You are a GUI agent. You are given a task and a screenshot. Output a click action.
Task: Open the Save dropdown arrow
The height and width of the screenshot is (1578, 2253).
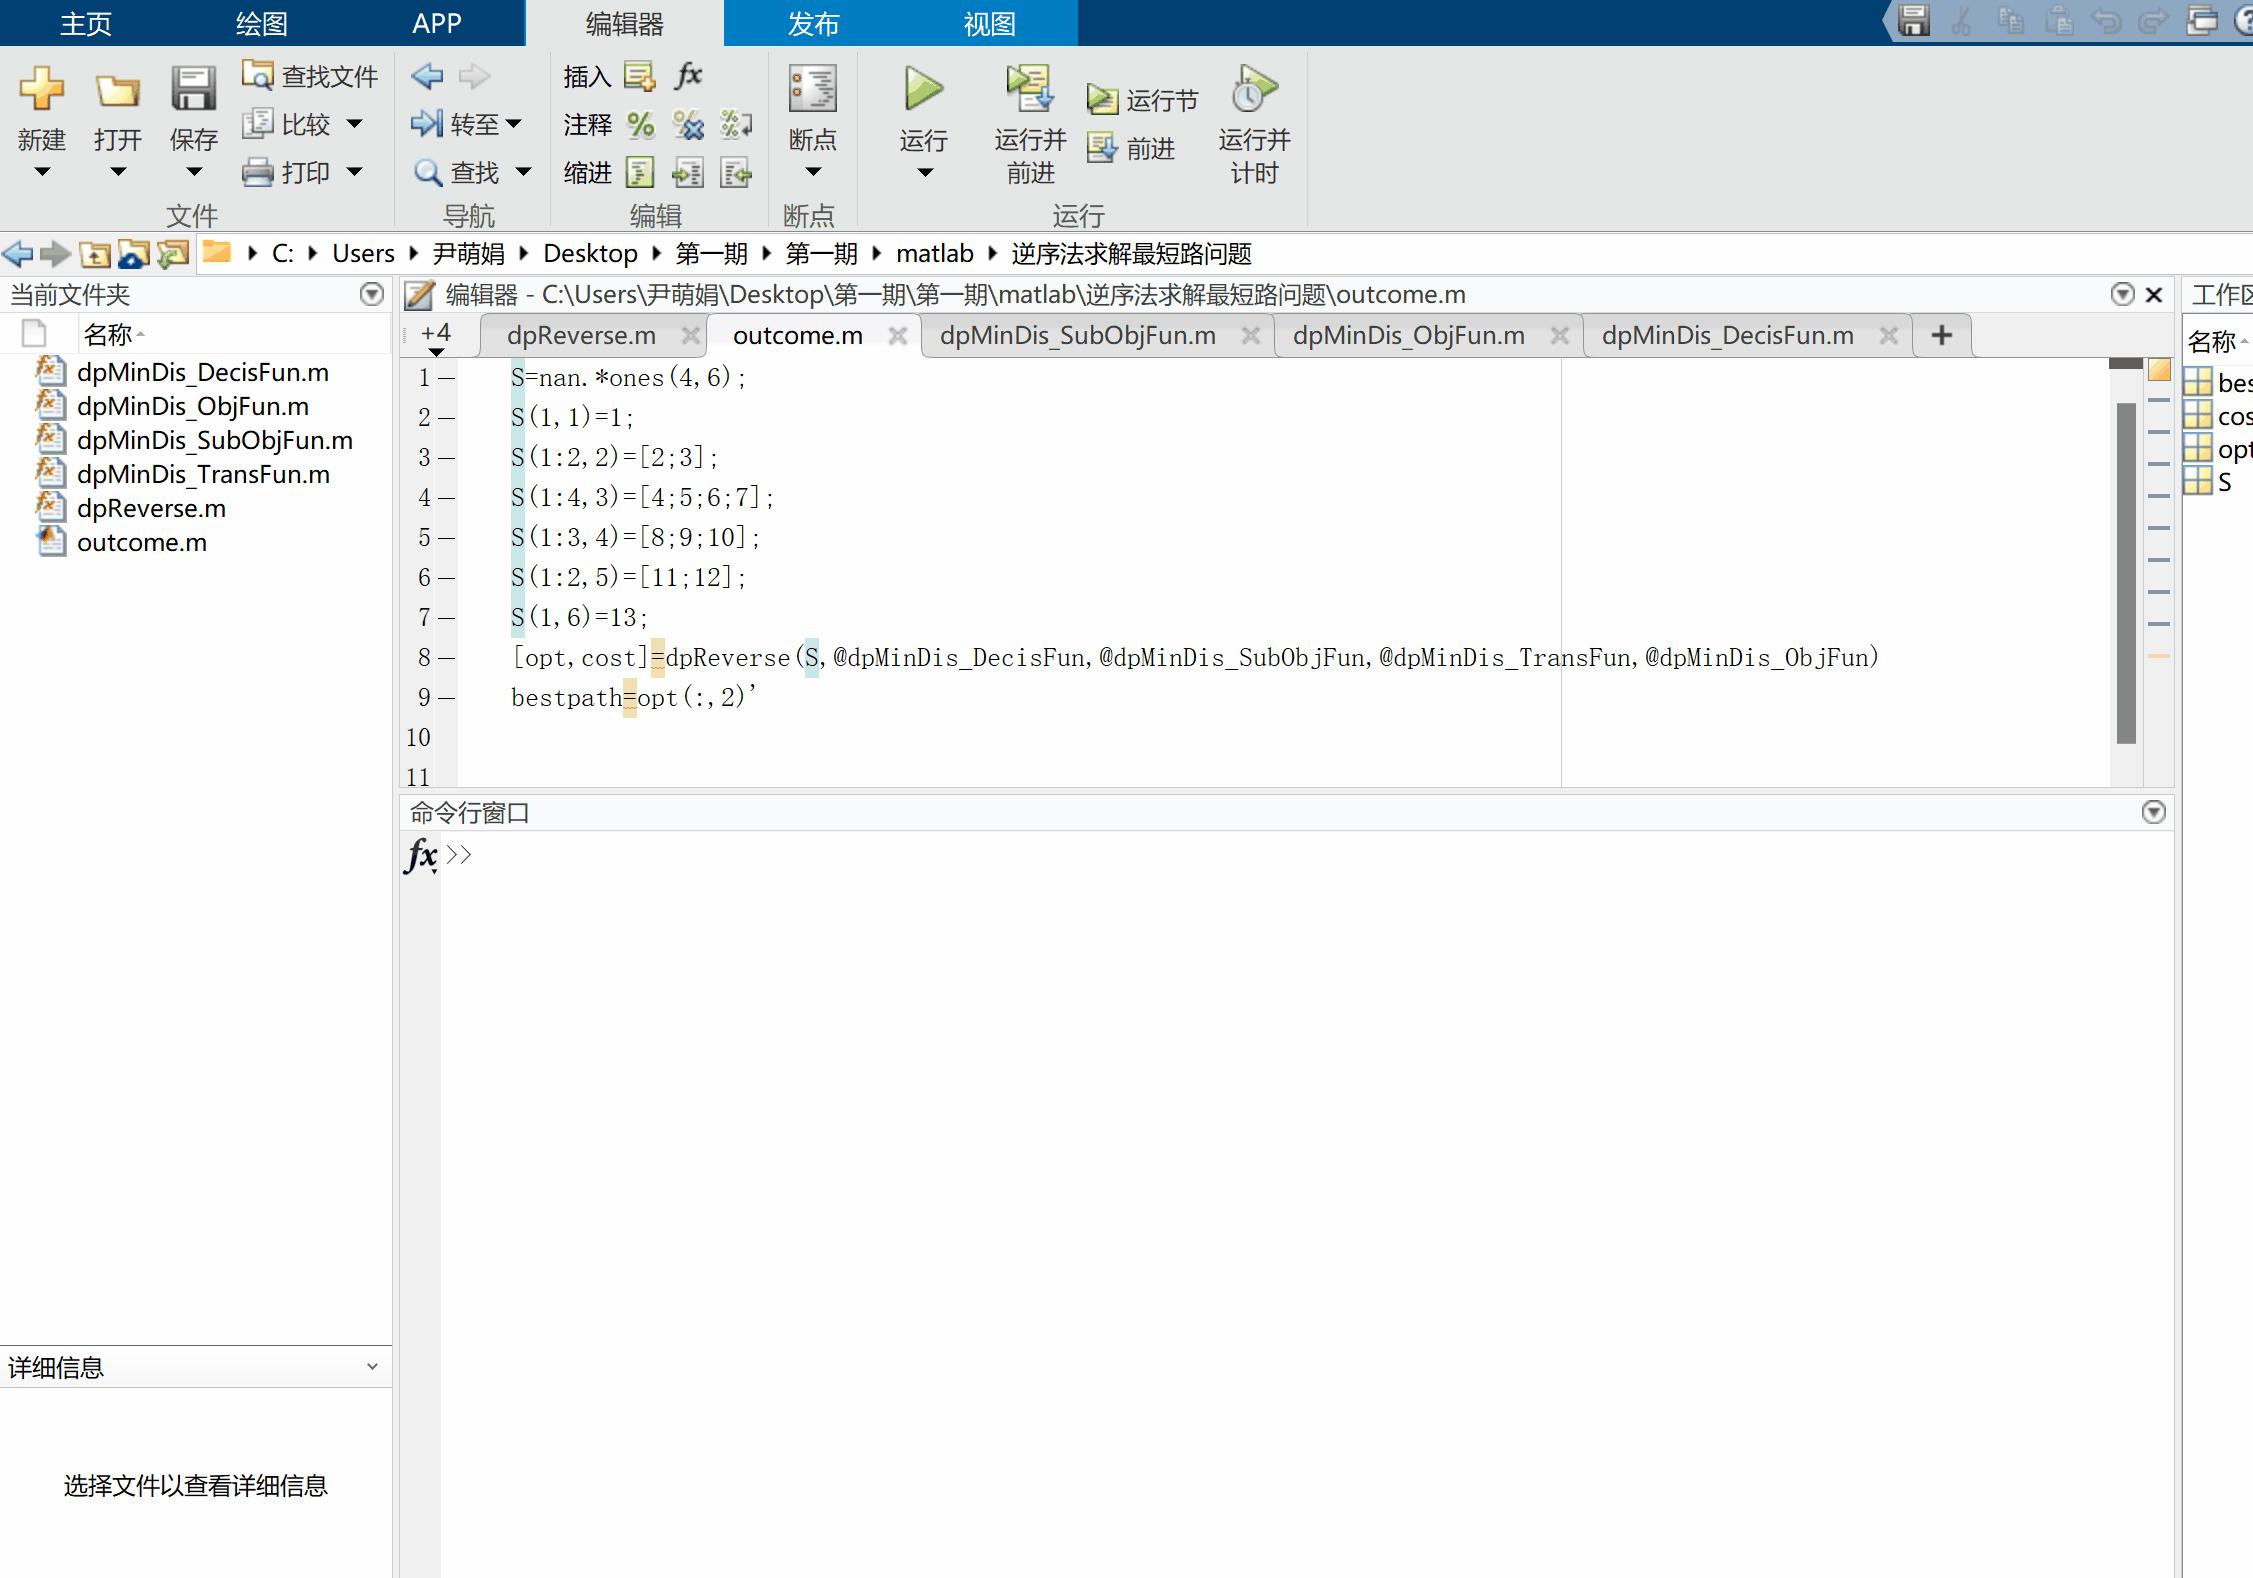tap(194, 172)
